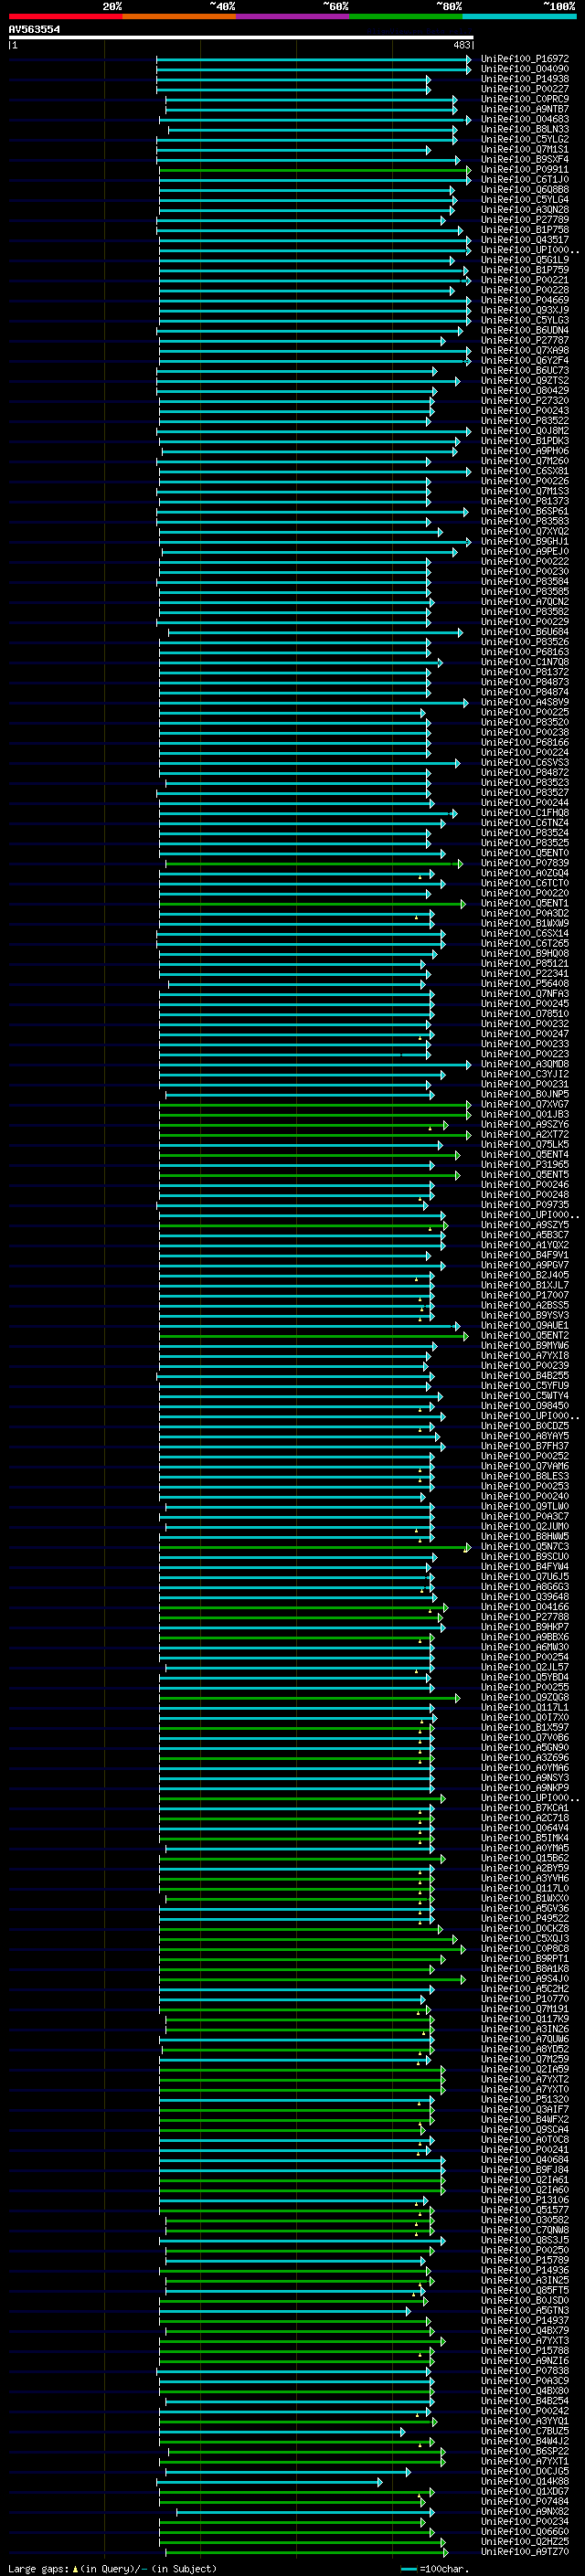Select the UniRef100_A9TZ70 label
The width and height of the screenshot is (585, 2576).
click(x=524, y=2551)
